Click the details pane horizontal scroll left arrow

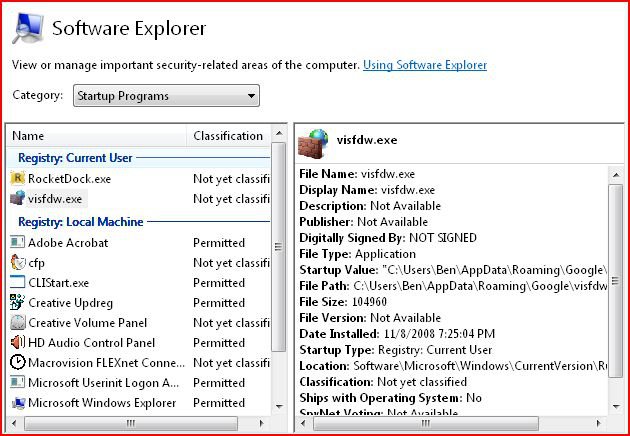point(304,423)
